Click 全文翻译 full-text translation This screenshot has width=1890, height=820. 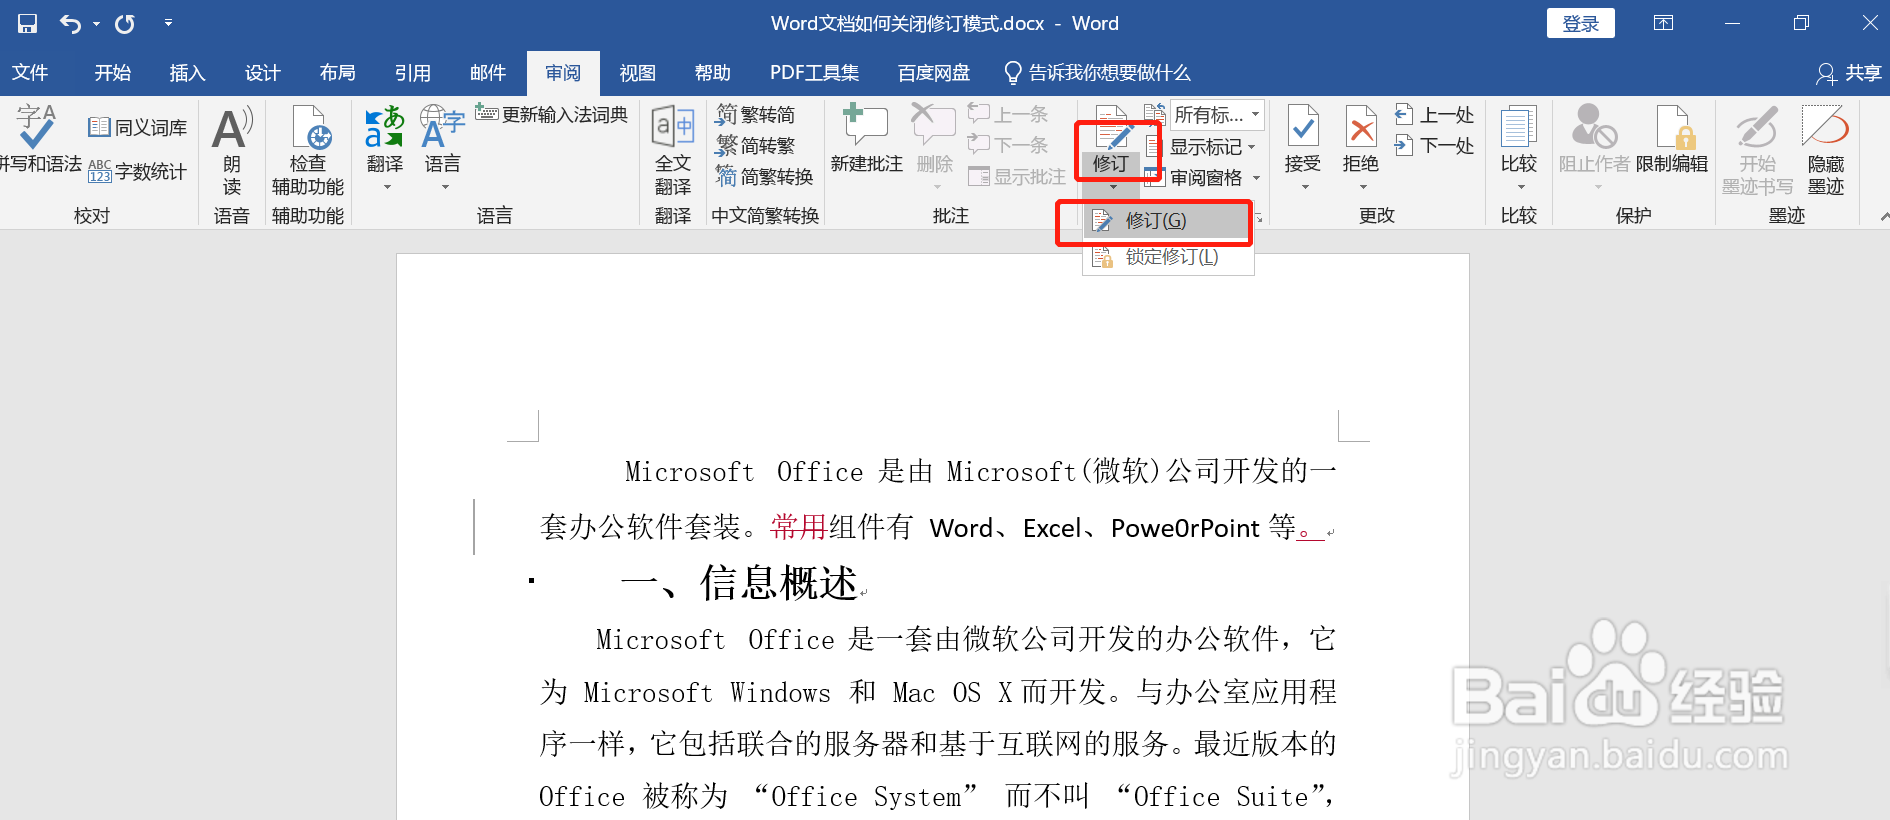tap(672, 150)
